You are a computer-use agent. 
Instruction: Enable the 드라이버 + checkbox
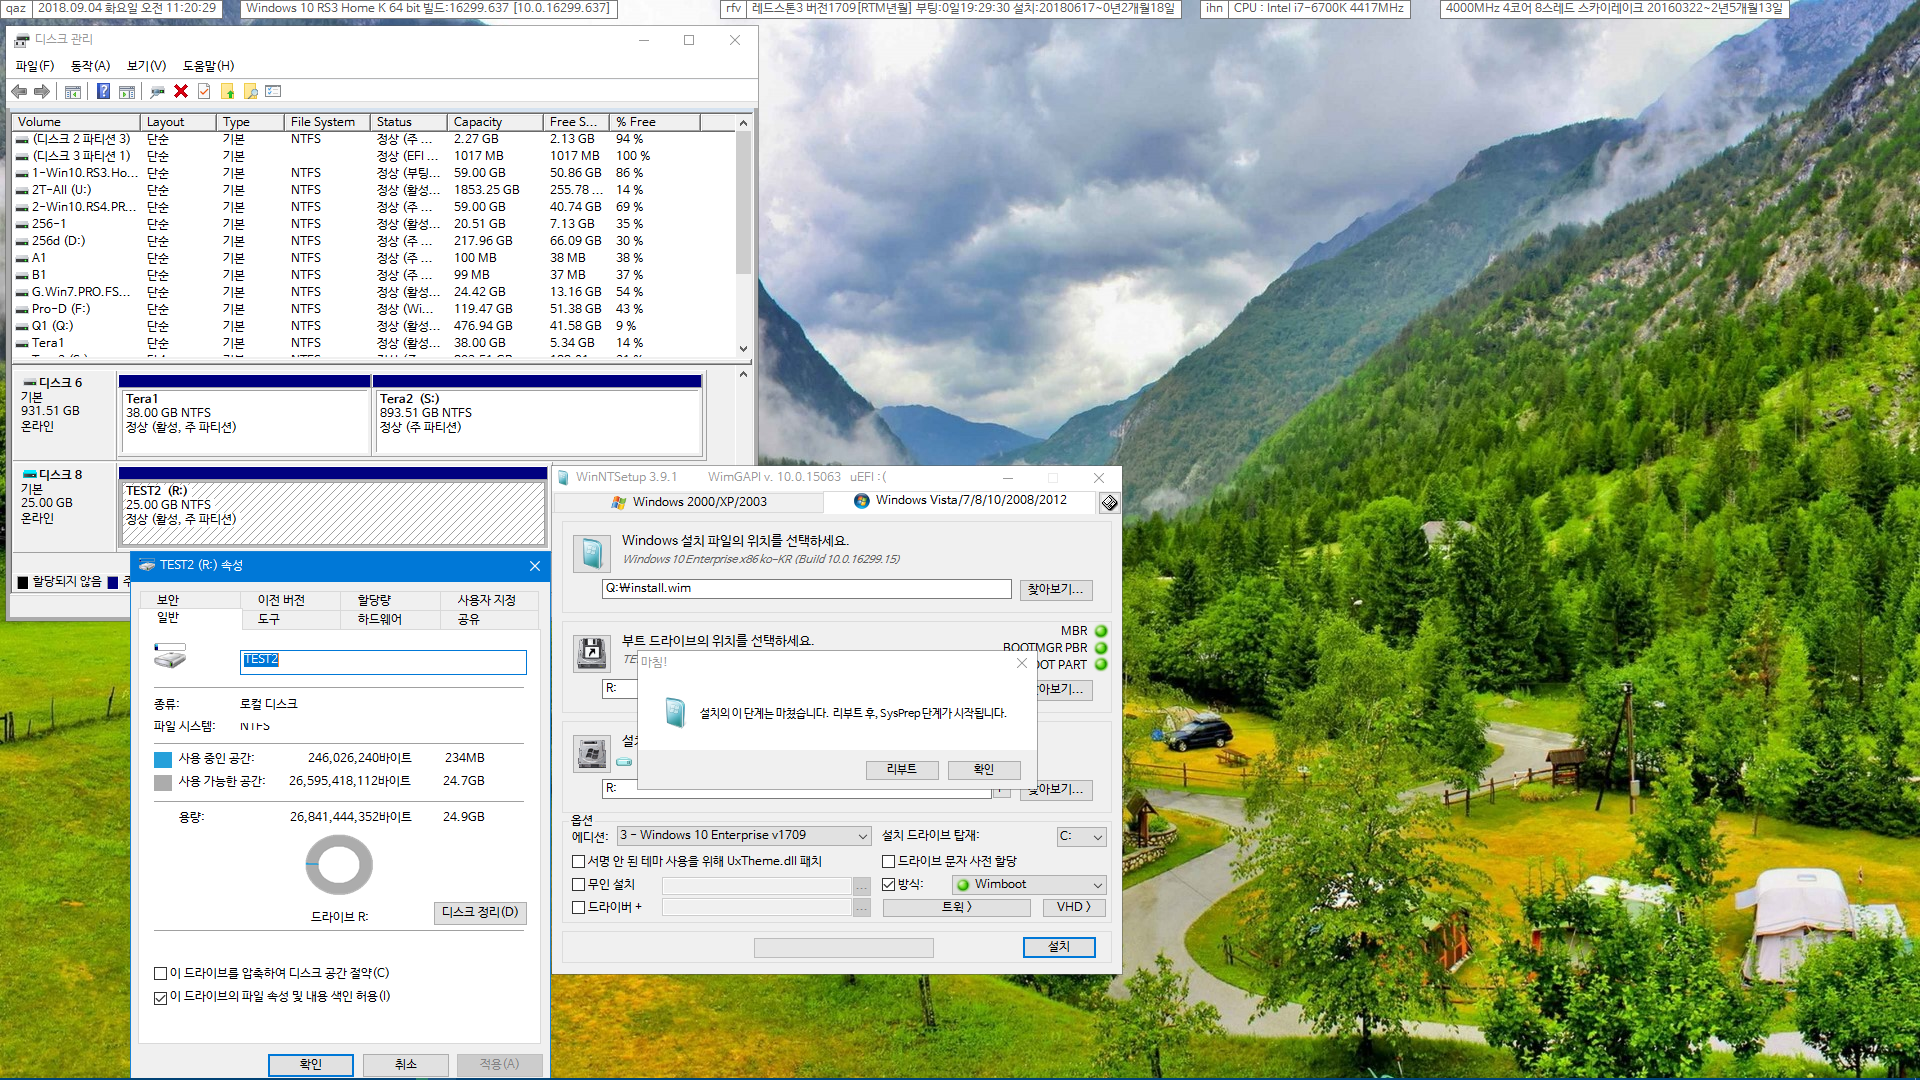578,908
